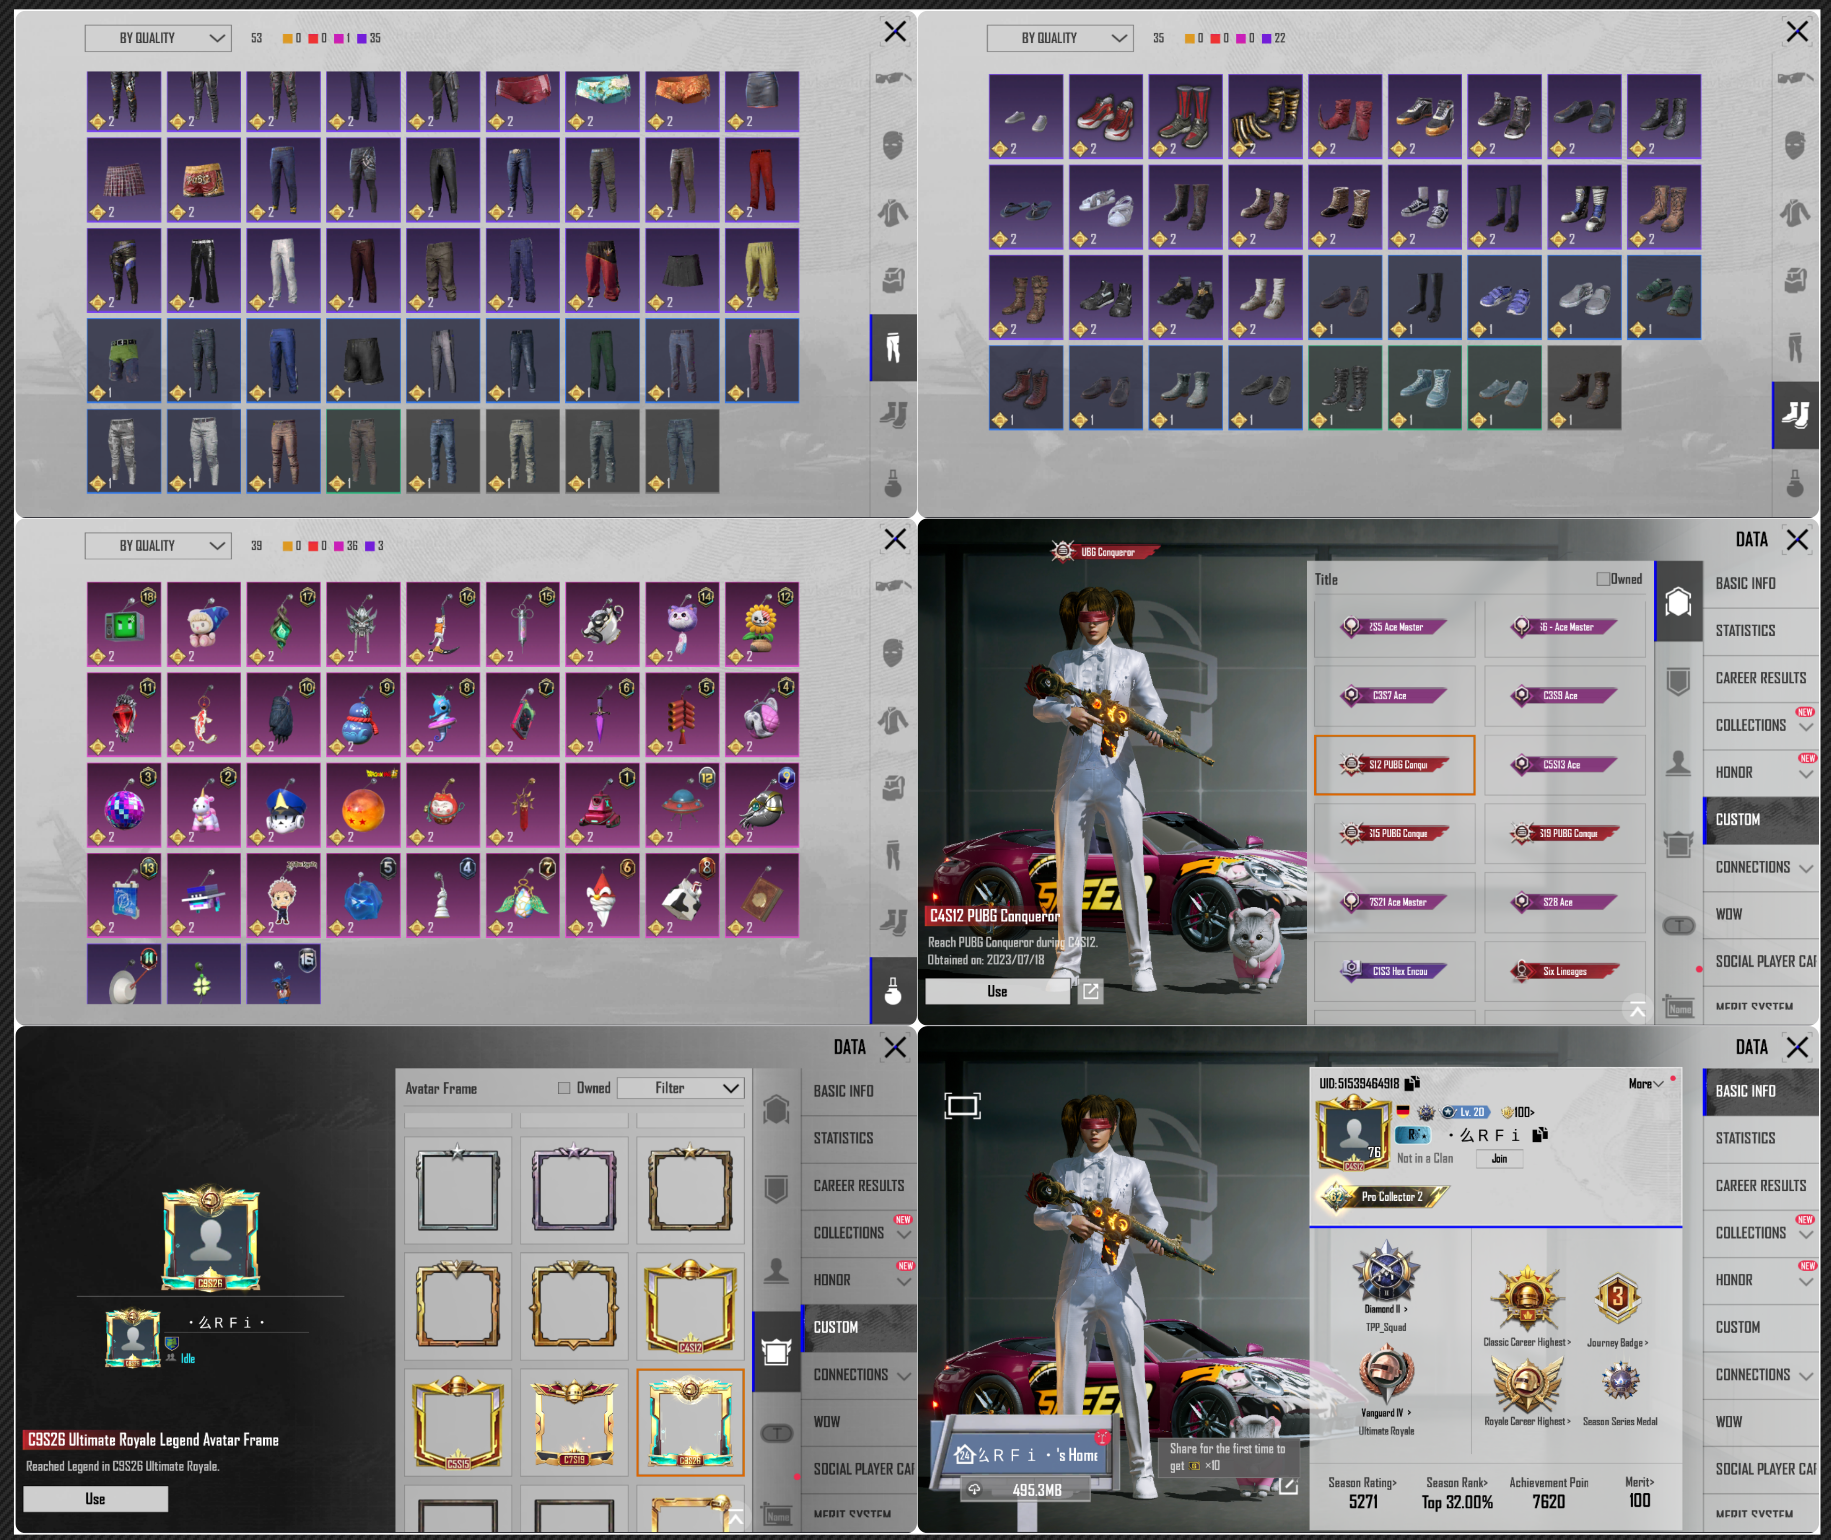The height and width of the screenshot is (1540, 1831).
Task: Select the S28 Ace title card
Action: point(1565,902)
